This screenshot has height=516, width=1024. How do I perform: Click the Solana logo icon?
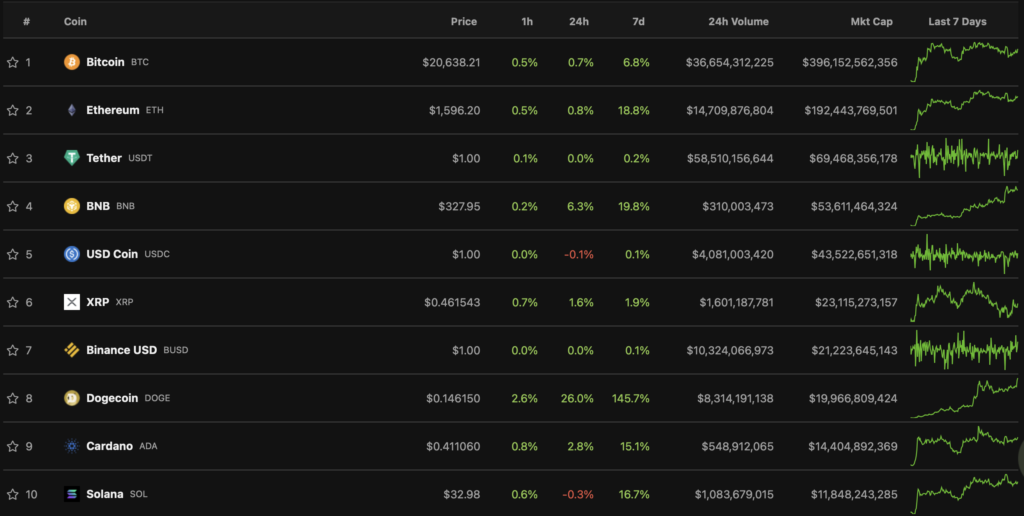(x=72, y=494)
